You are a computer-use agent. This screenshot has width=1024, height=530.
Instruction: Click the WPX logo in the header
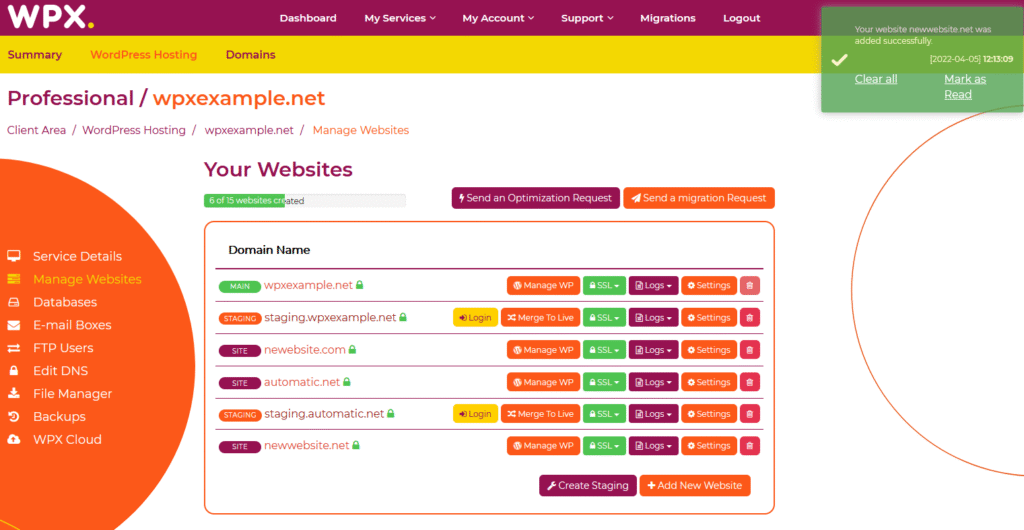(x=52, y=18)
